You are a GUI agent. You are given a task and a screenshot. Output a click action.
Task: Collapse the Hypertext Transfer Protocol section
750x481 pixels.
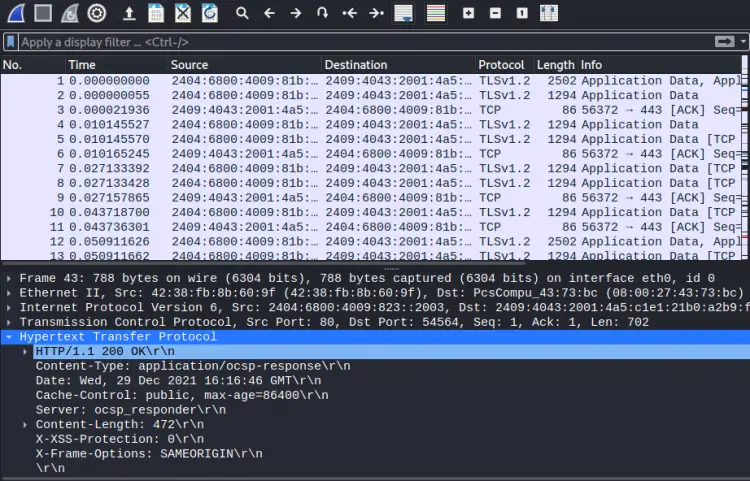[x=9, y=337]
